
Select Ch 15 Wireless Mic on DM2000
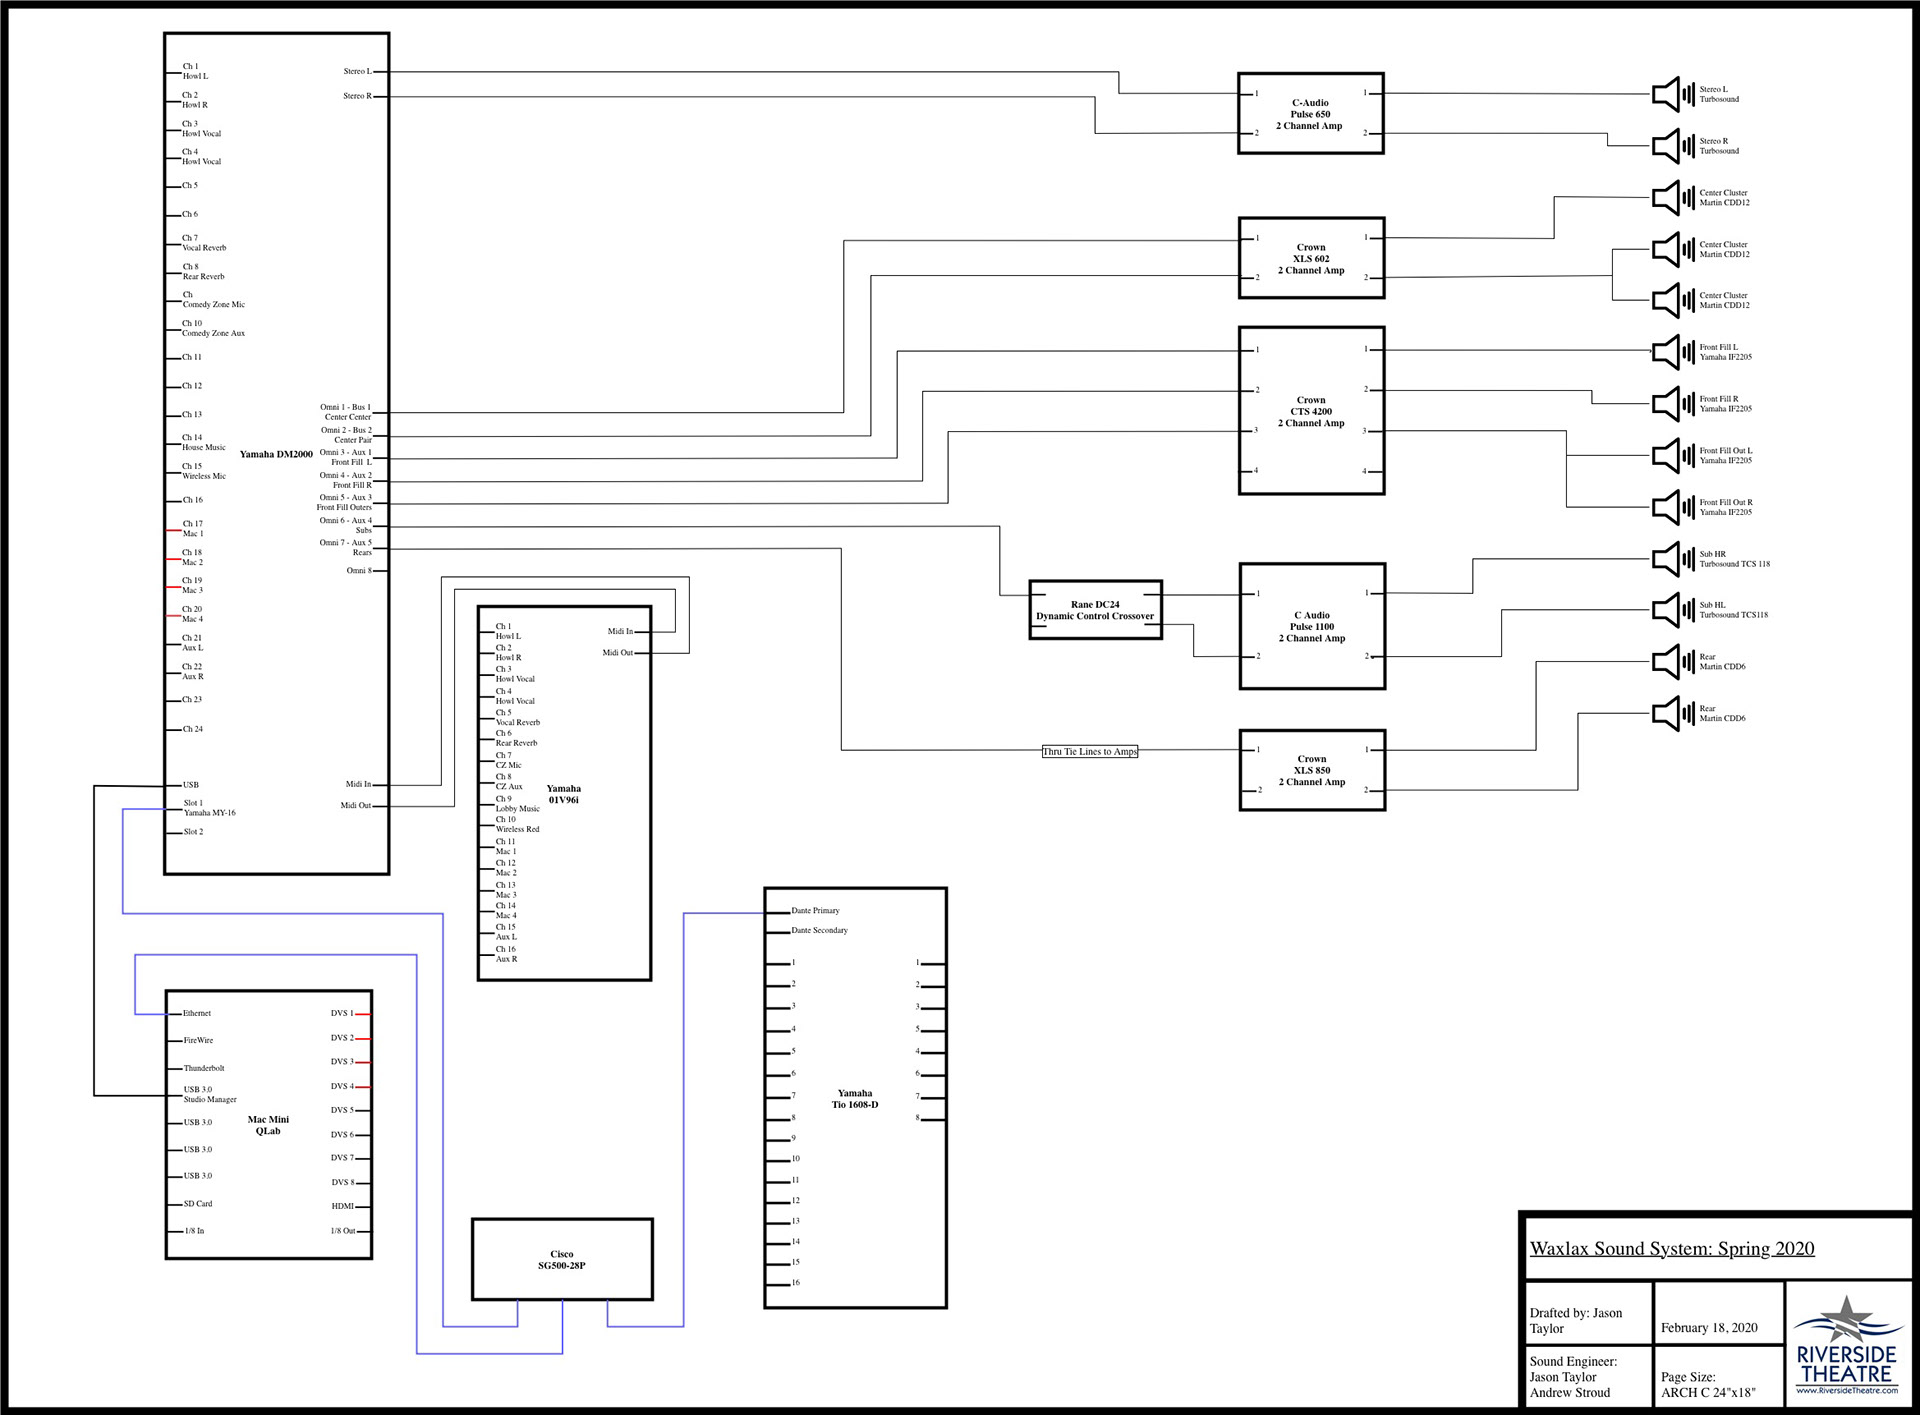coord(204,471)
